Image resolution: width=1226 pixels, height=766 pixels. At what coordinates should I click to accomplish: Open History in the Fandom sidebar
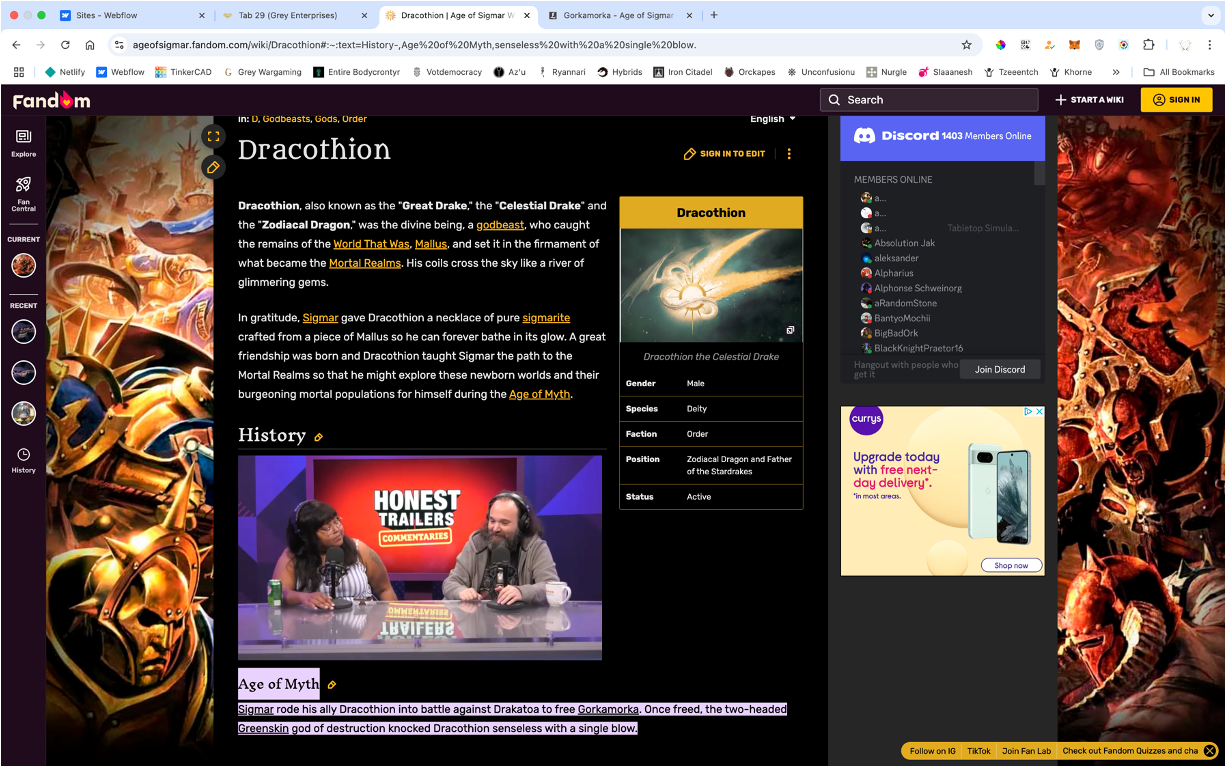[x=24, y=460]
